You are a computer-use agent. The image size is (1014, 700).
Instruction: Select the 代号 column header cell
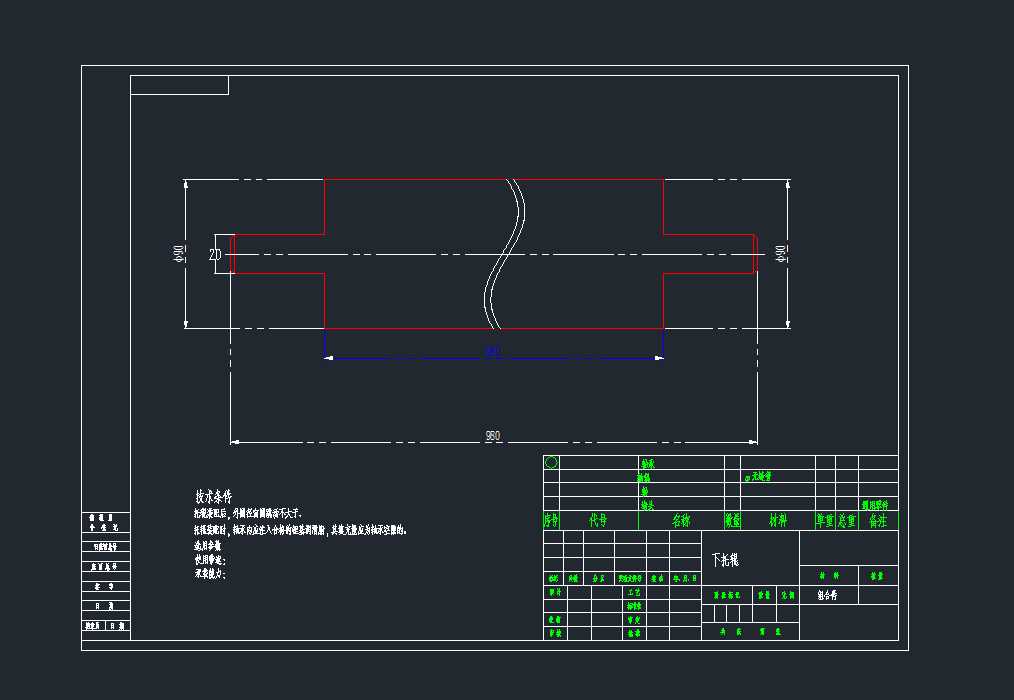598,521
